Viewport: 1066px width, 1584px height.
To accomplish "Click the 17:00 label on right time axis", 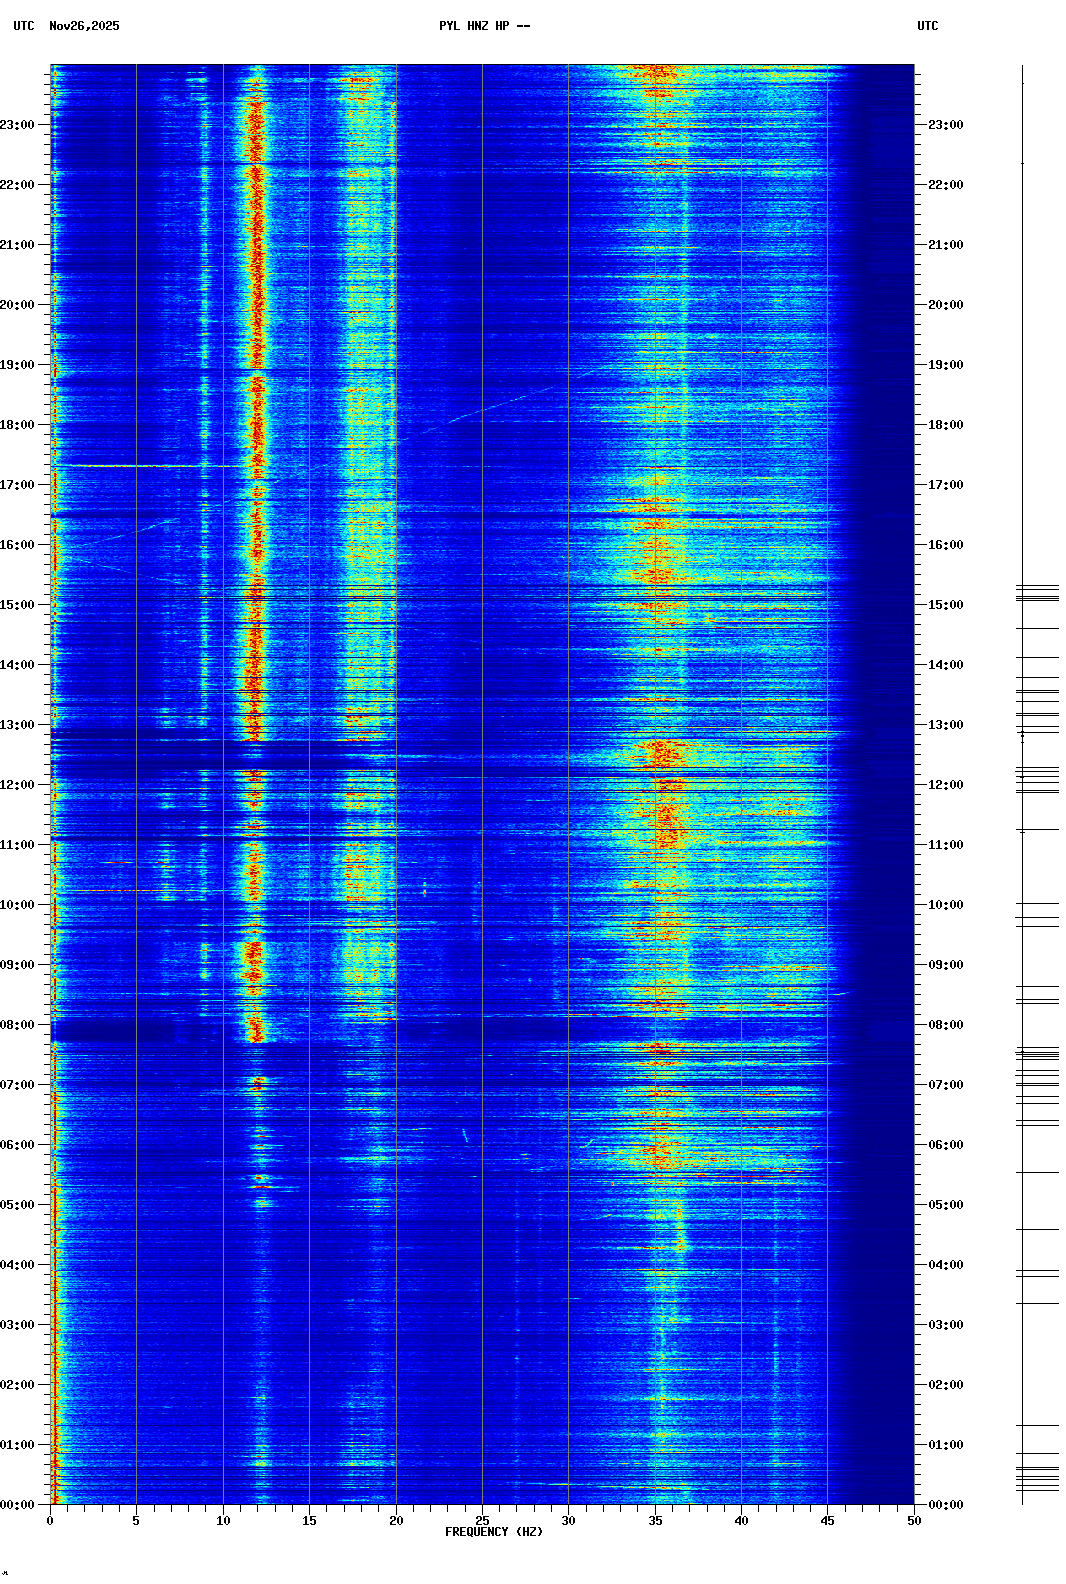I will coord(945,485).
